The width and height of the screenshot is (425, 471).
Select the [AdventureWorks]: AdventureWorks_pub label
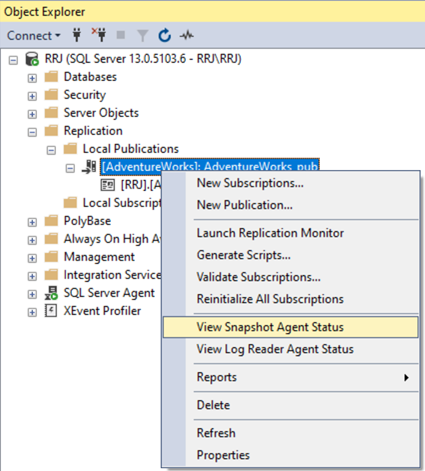tap(210, 166)
